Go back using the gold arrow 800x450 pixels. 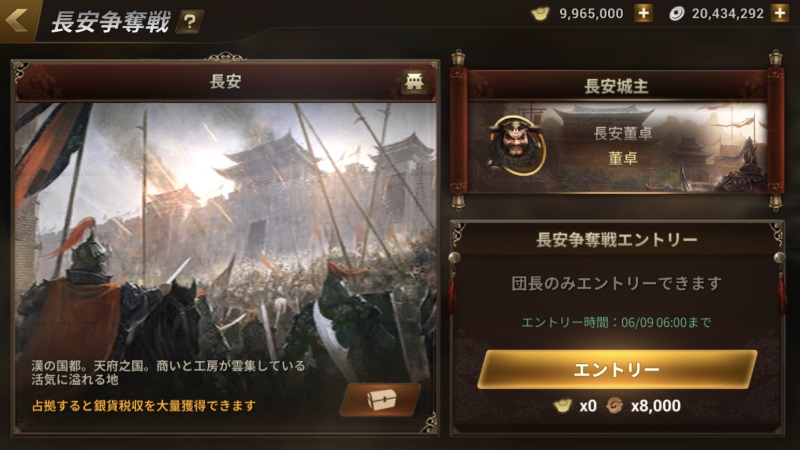click(x=17, y=20)
